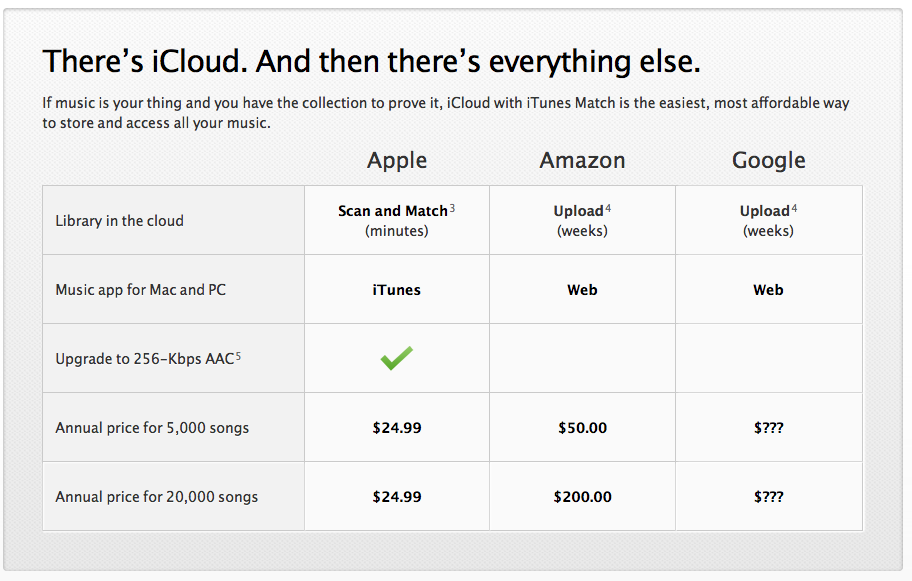Click the Apple column header
Image resolution: width=912 pixels, height=581 pixels.
tap(397, 160)
